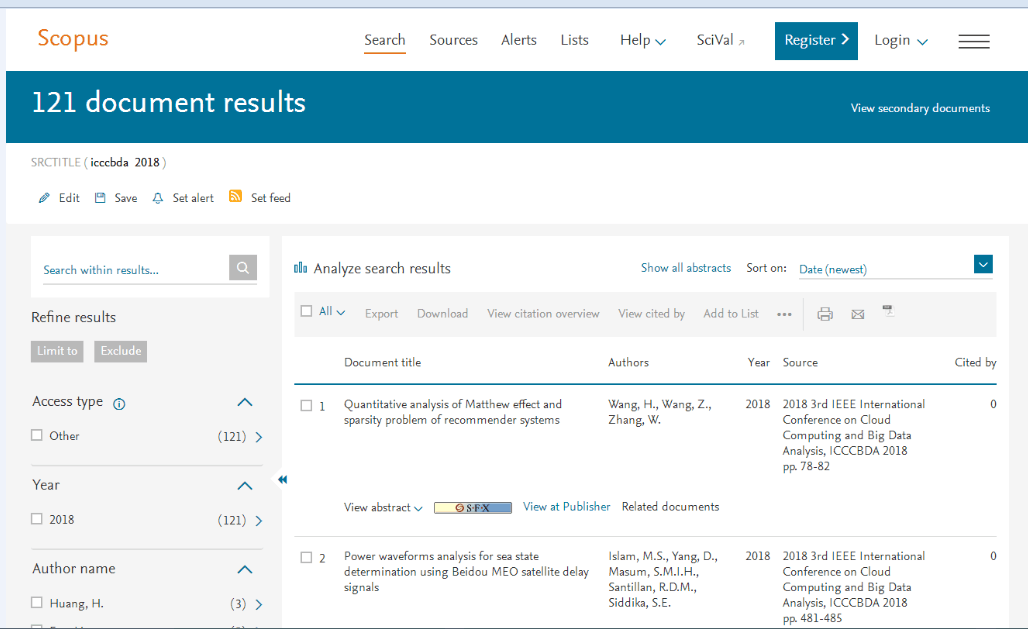
Task: Tick the Huang, H. author checkbox
Action: pos(37,602)
